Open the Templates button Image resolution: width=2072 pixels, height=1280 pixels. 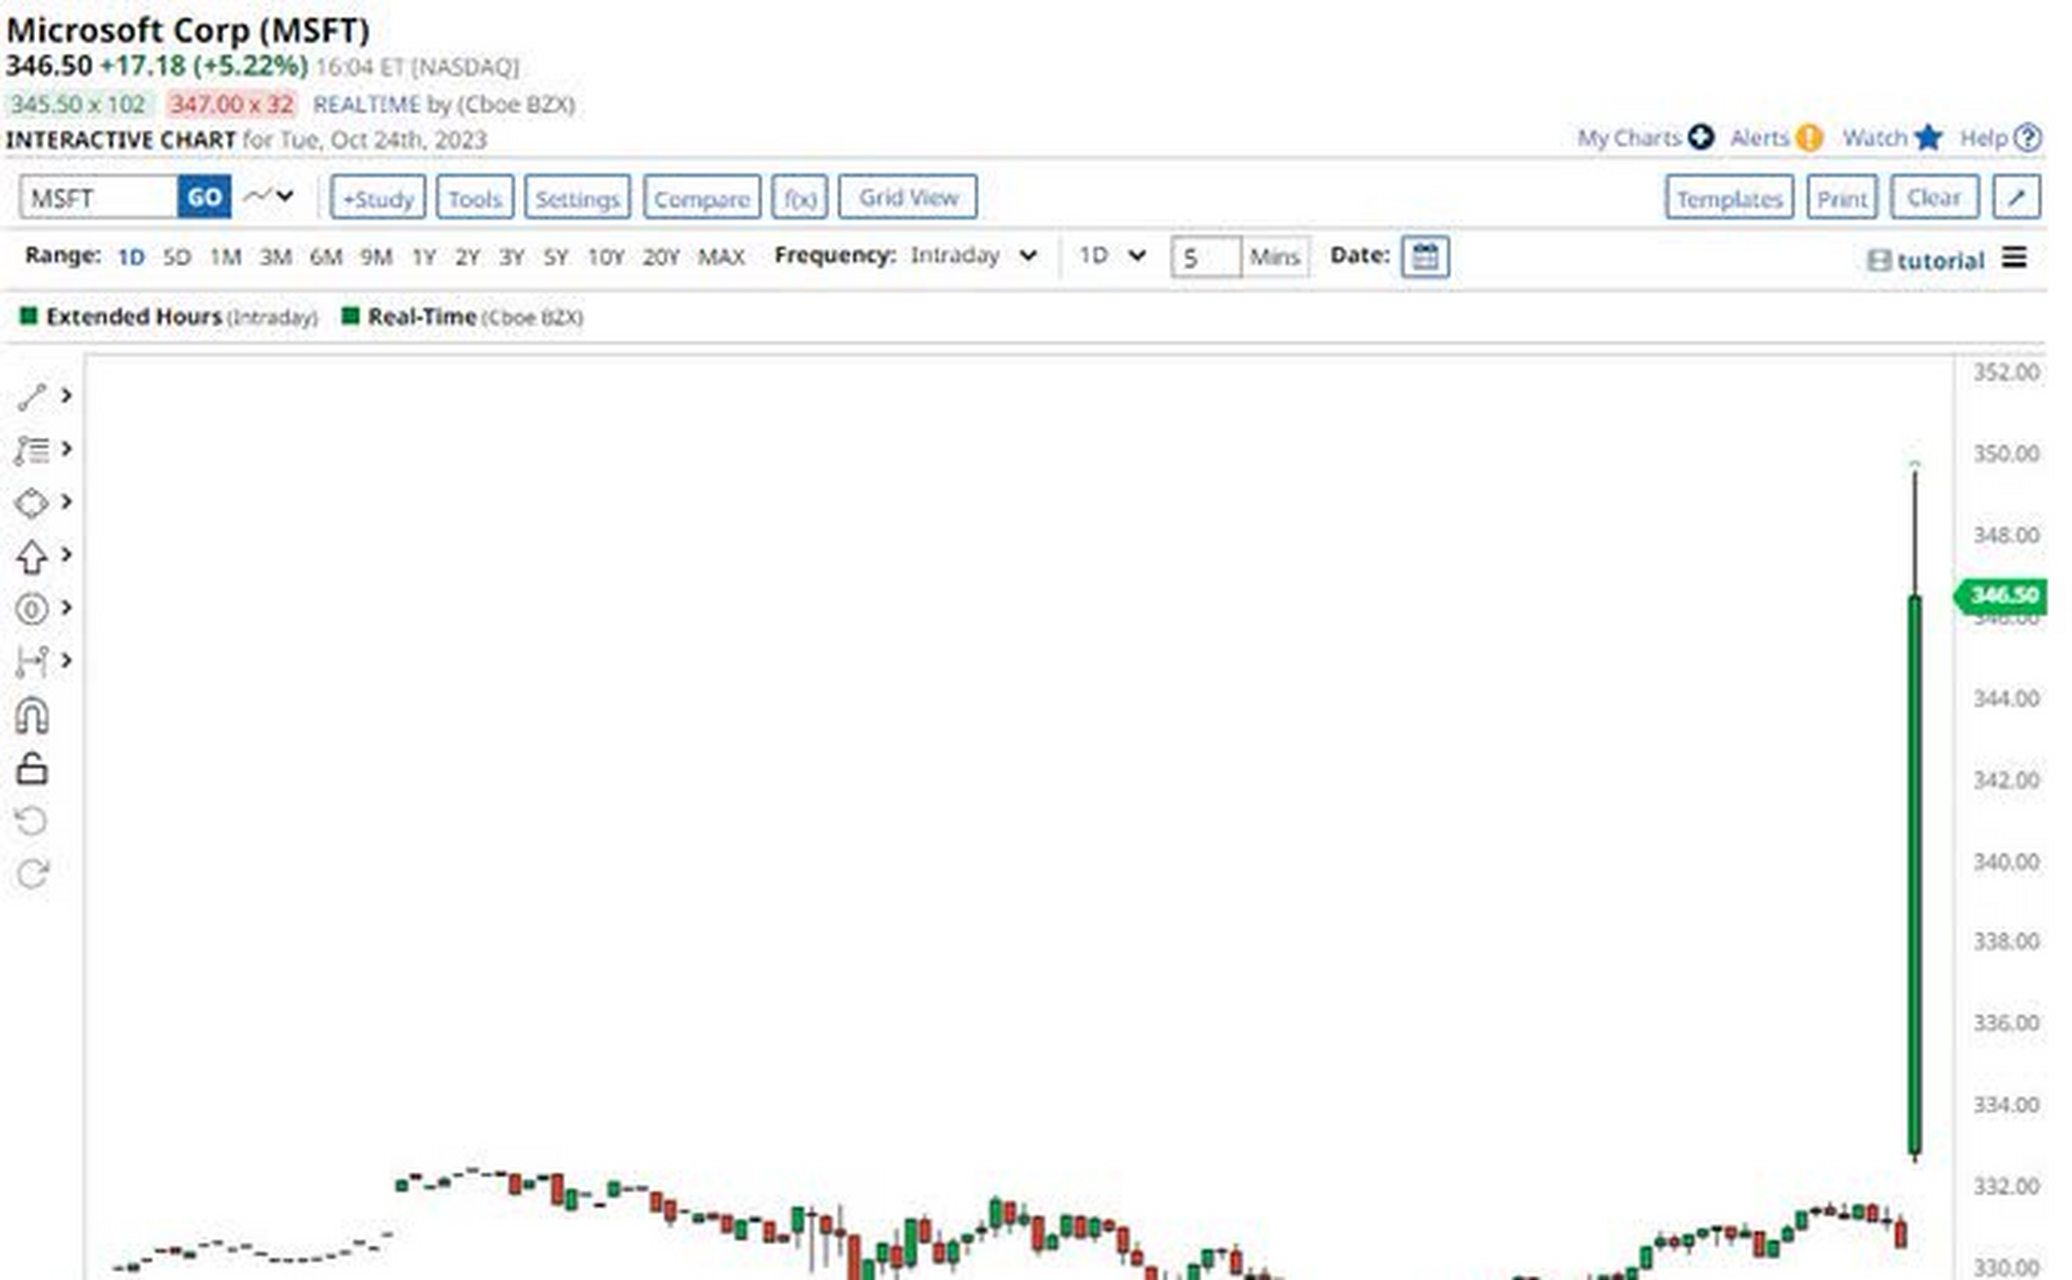pos(1729,197)
